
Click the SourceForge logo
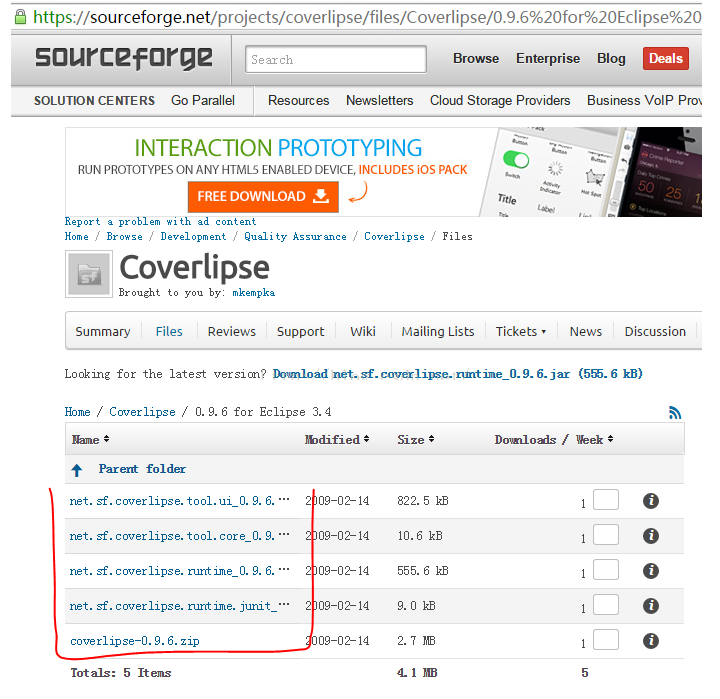(124, 58)
